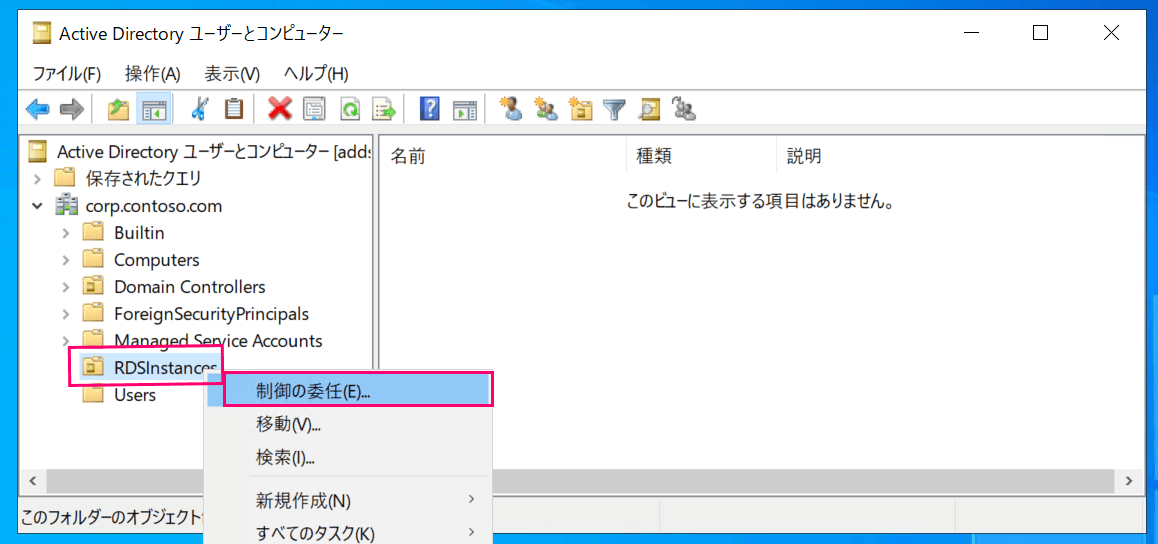This screenshot has width=1158, height=544.
Task: Click the 保存されたクエリ folder icon
Action: click(x=66, y=179)
